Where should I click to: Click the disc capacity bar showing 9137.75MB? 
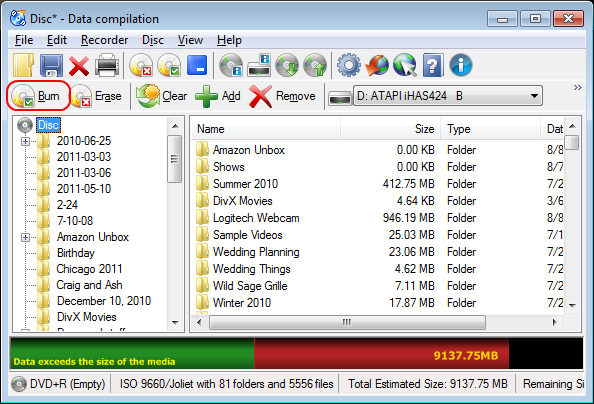pos(296,354)
